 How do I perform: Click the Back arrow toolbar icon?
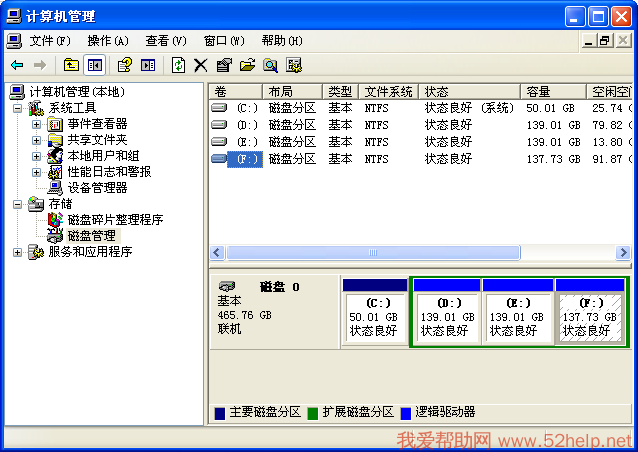coord(17,65)
